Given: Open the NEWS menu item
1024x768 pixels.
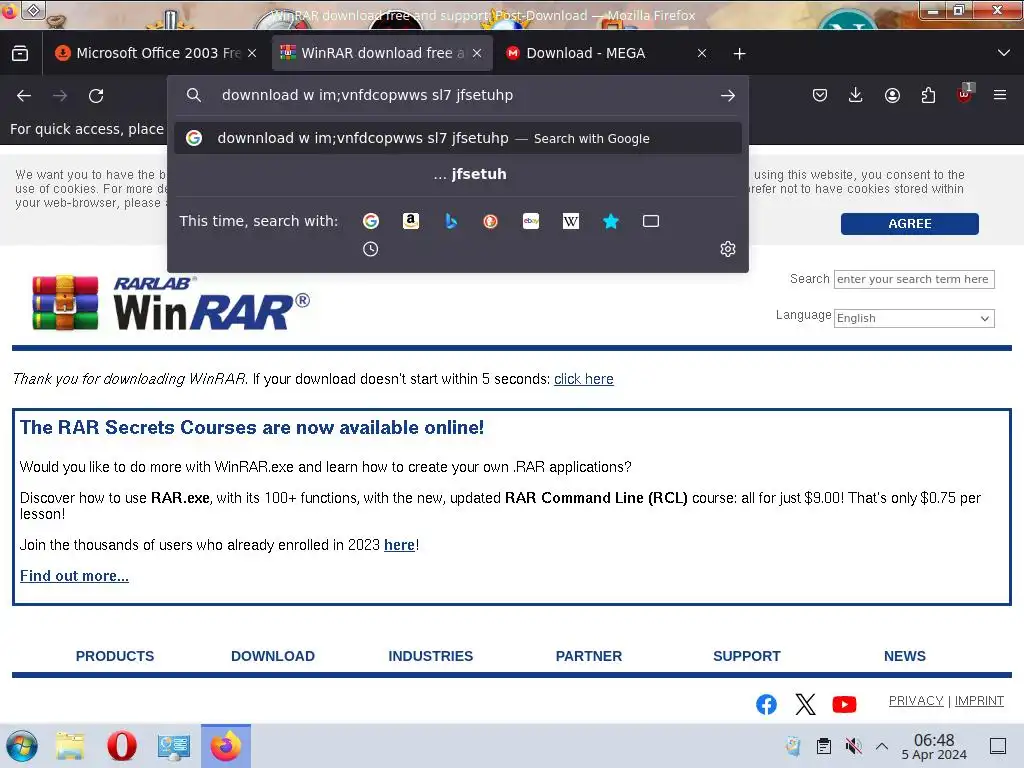Looking at the screenshot, I should pos(904,656).
